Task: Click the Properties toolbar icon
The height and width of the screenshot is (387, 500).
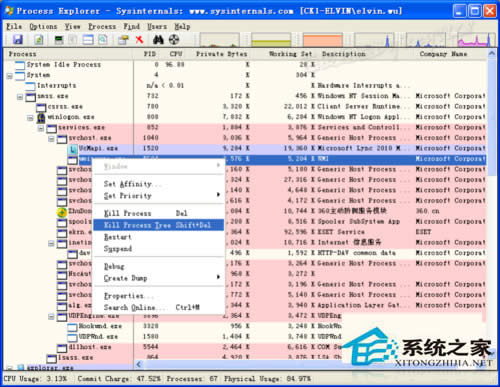Action: click(x=123, y=40)
